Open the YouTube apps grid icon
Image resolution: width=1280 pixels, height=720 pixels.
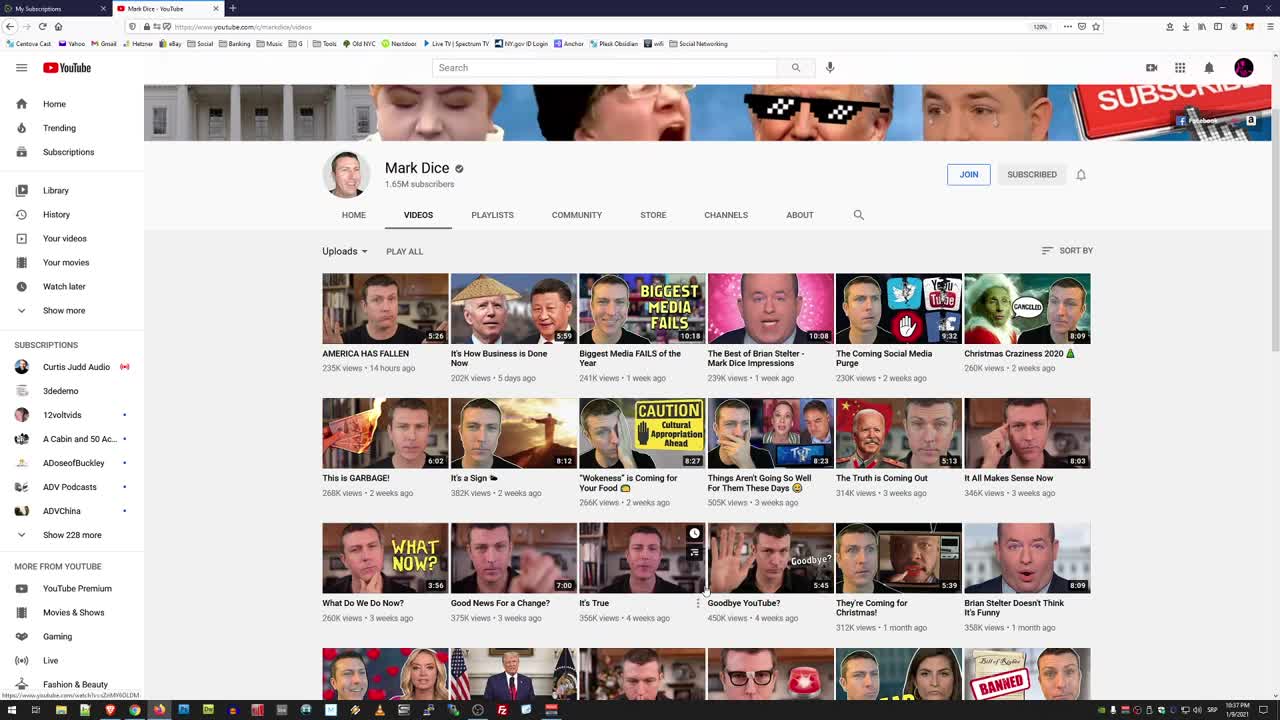[x=1180, y=68]
